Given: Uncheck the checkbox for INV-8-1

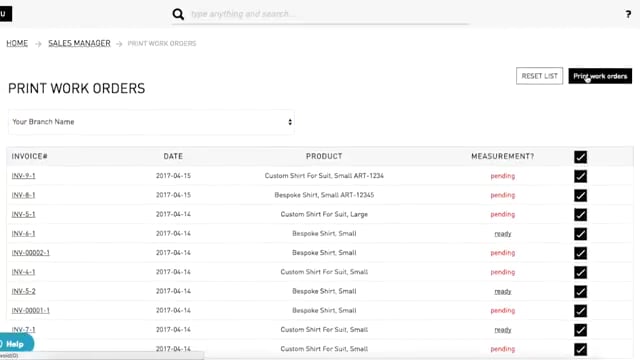Looking at the screenshot, I should (580, 195).
